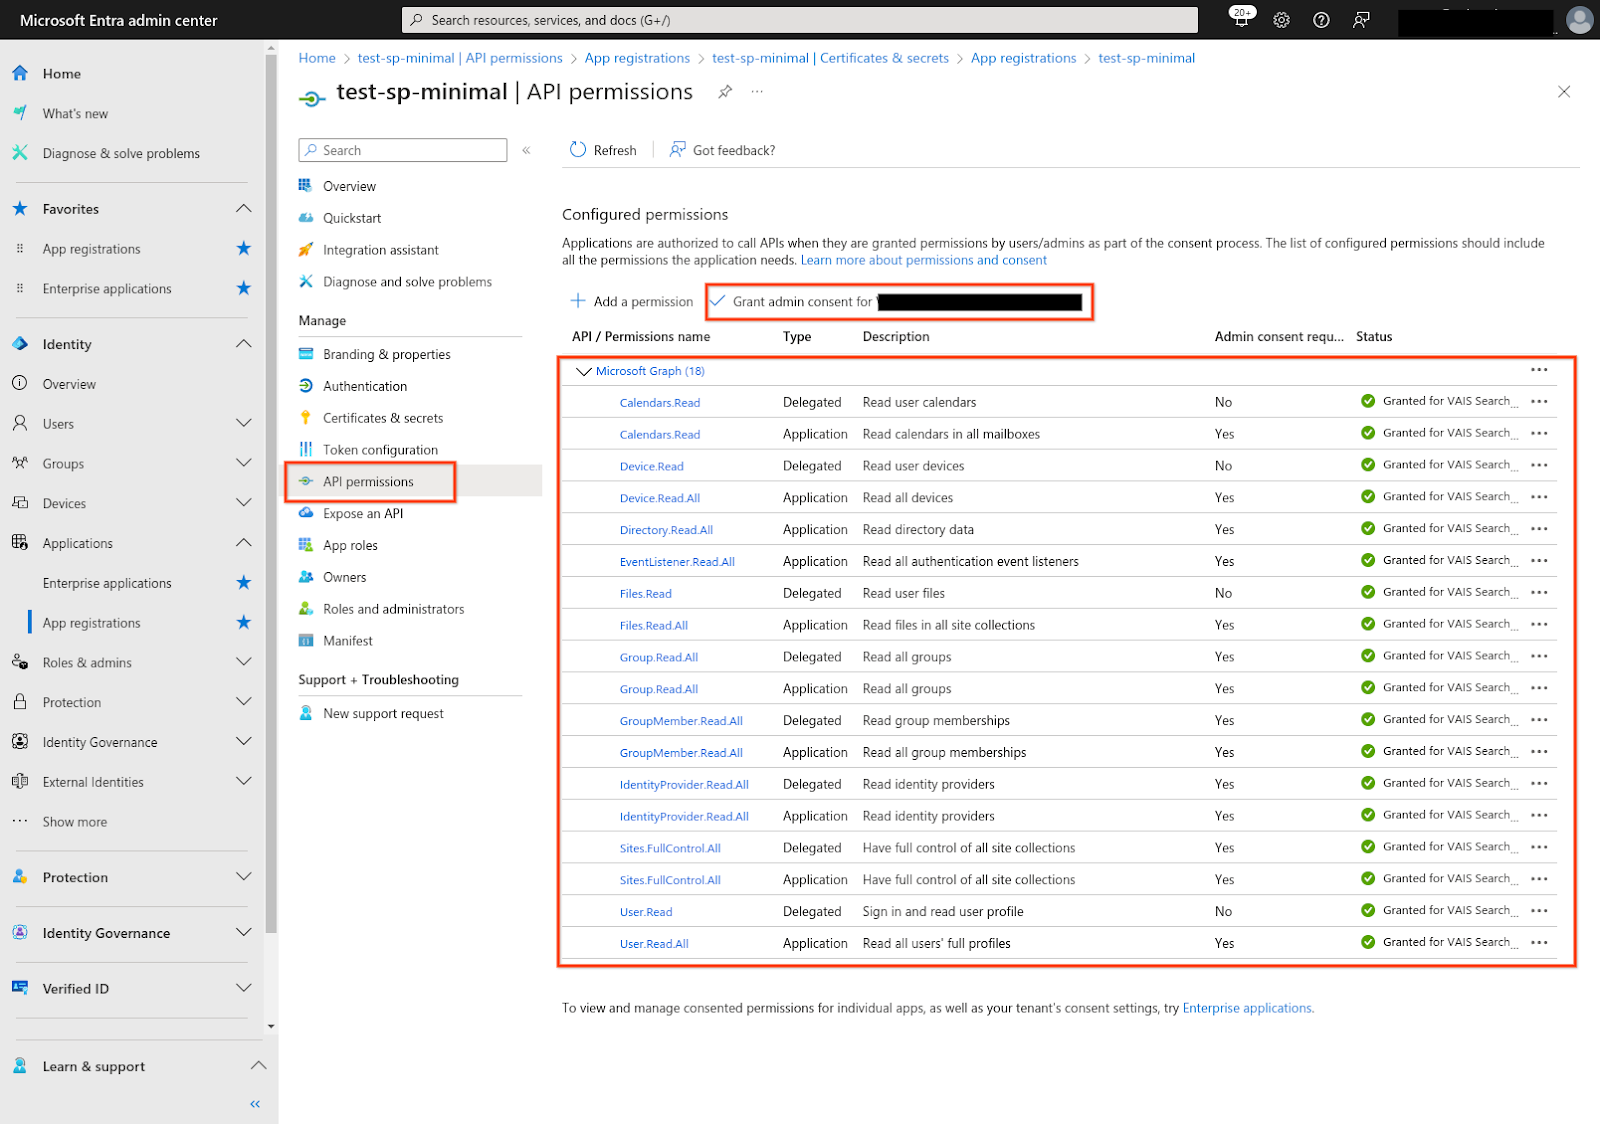Close the API permissions blade
Viewport: 1600px width, 1124px height.
click(1564, 92)
